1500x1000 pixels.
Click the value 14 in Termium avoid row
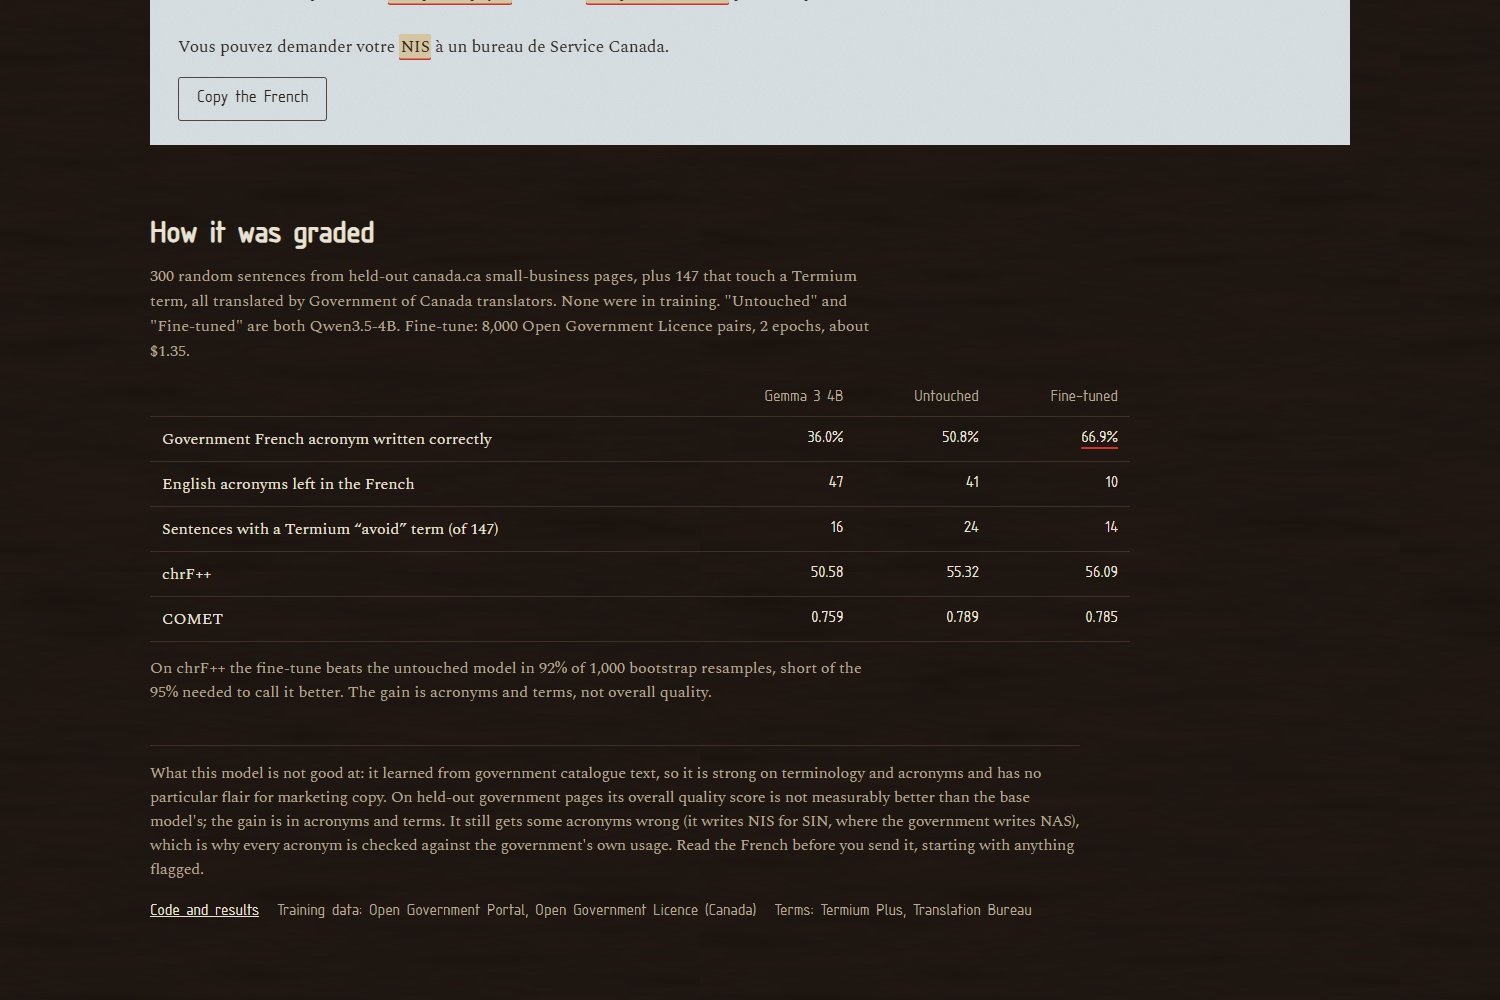1111,527
